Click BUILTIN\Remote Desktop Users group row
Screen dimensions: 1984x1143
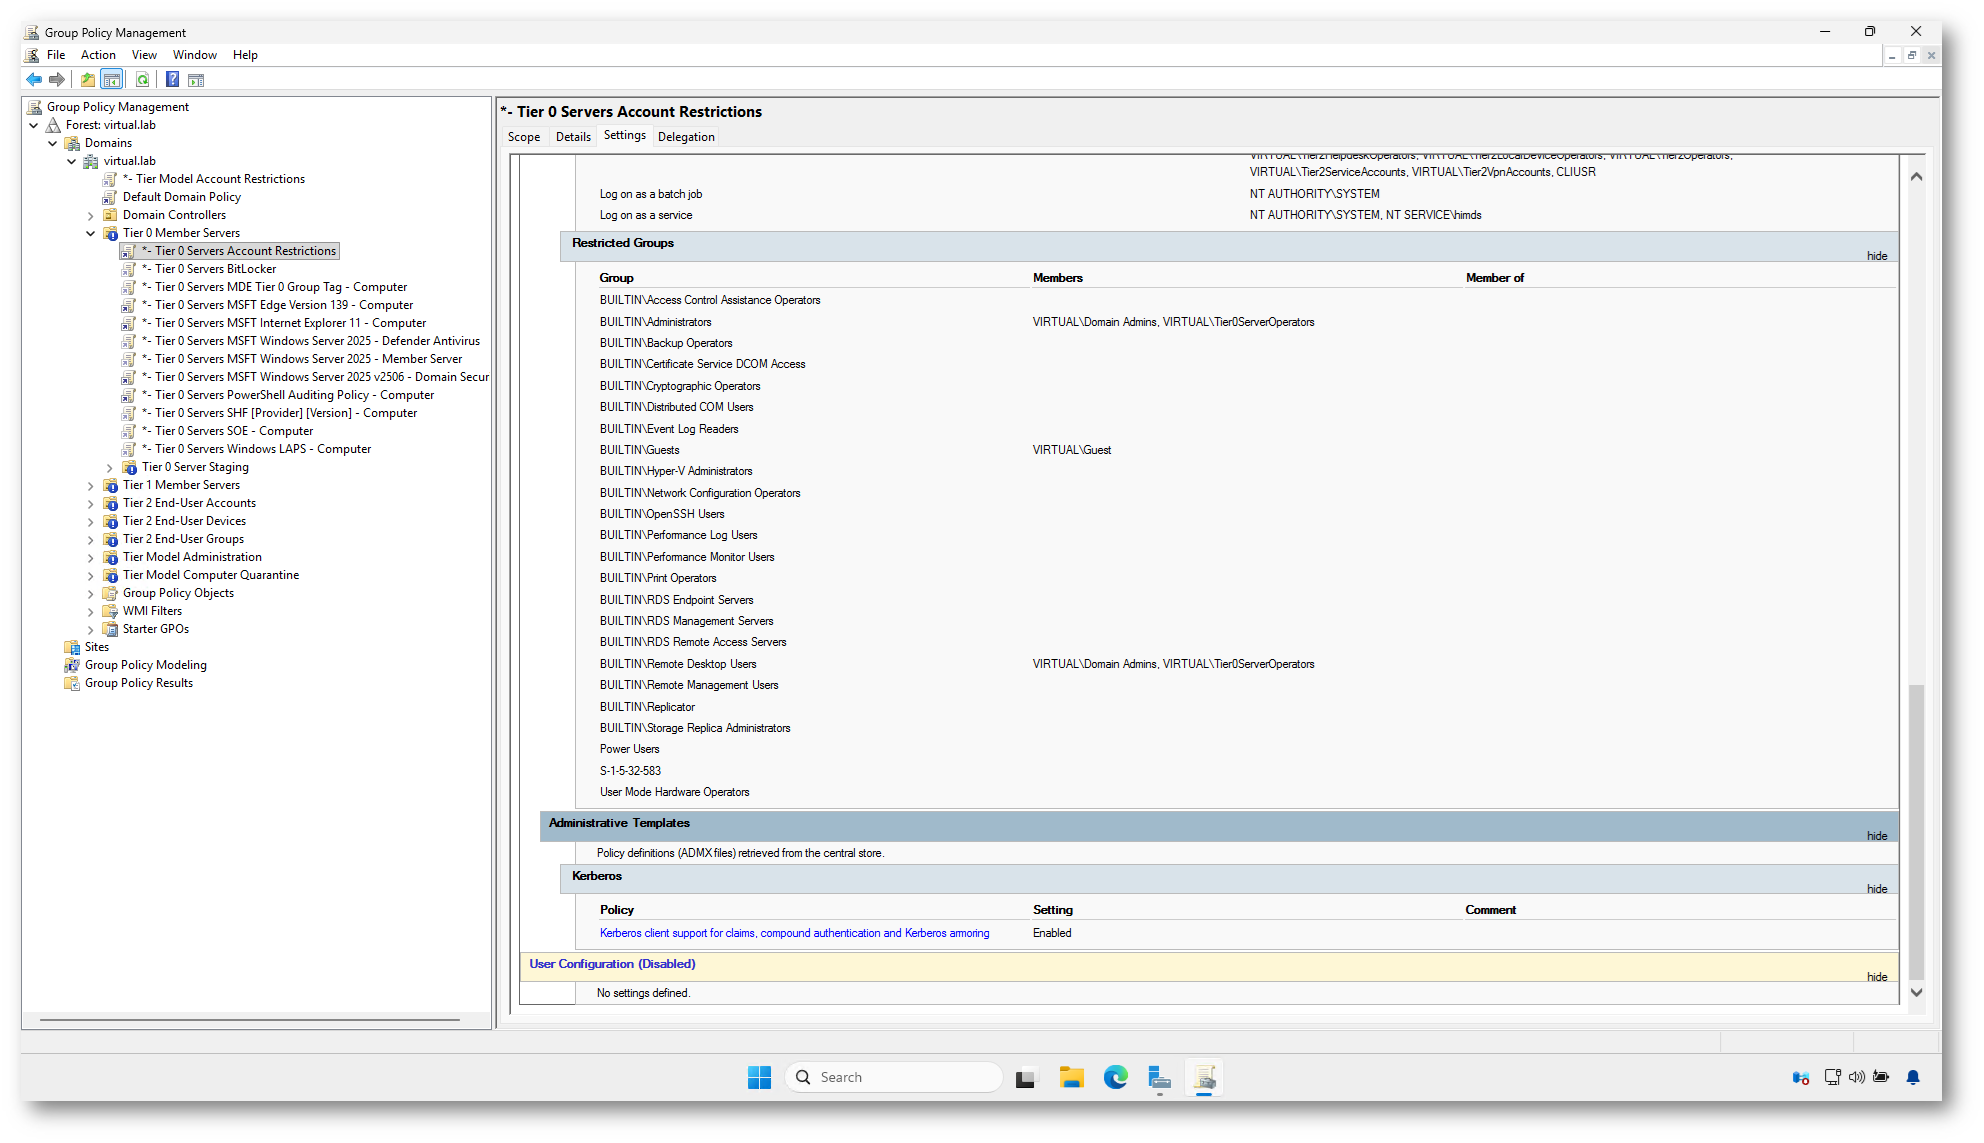pyautogui.click(x=678, y=664)
